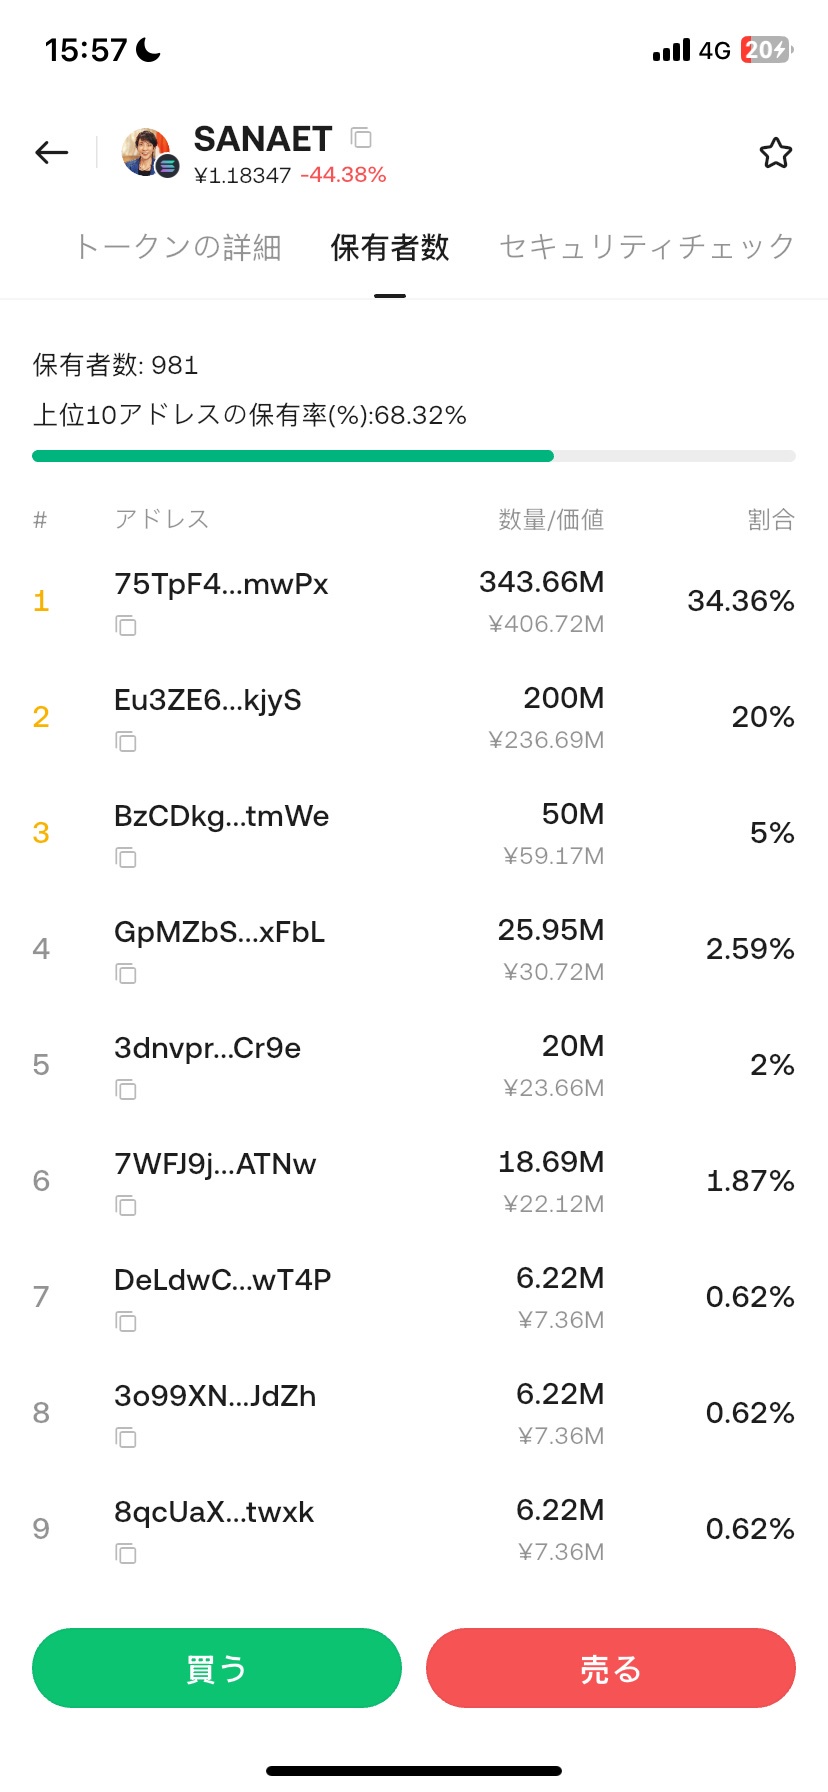The image size is (828, 1792).
Task: Copy address DeLdwC...wT4P
Action: [x=125, y=1322]
